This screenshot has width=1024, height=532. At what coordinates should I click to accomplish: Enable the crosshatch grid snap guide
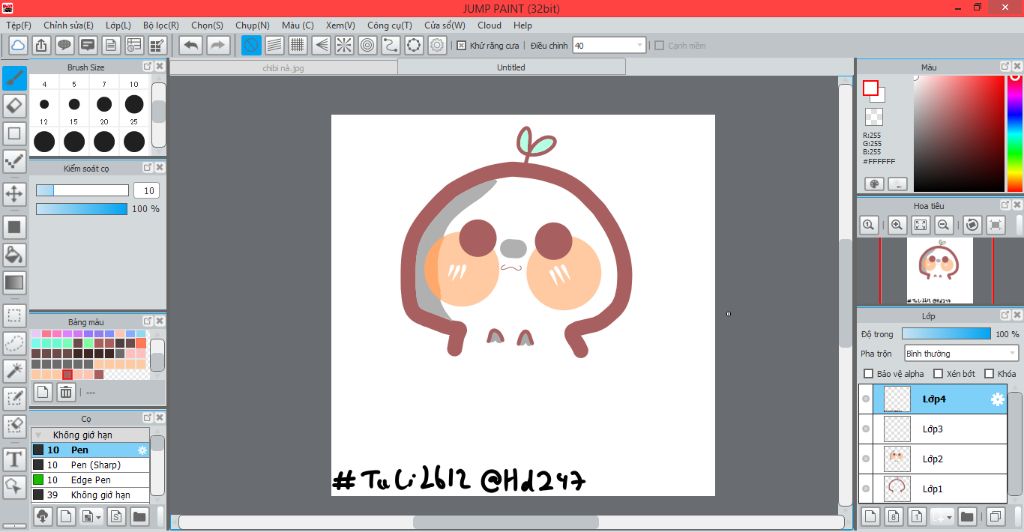pyautogui.click(x=298, y=45)
